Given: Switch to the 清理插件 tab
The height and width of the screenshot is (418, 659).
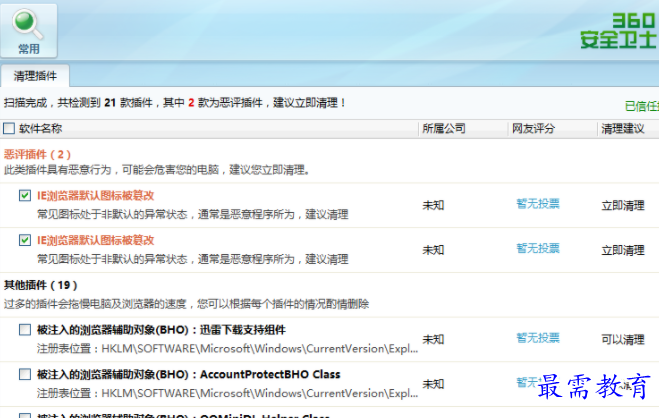Looking at the screenshot, I should tap(35, 76).
